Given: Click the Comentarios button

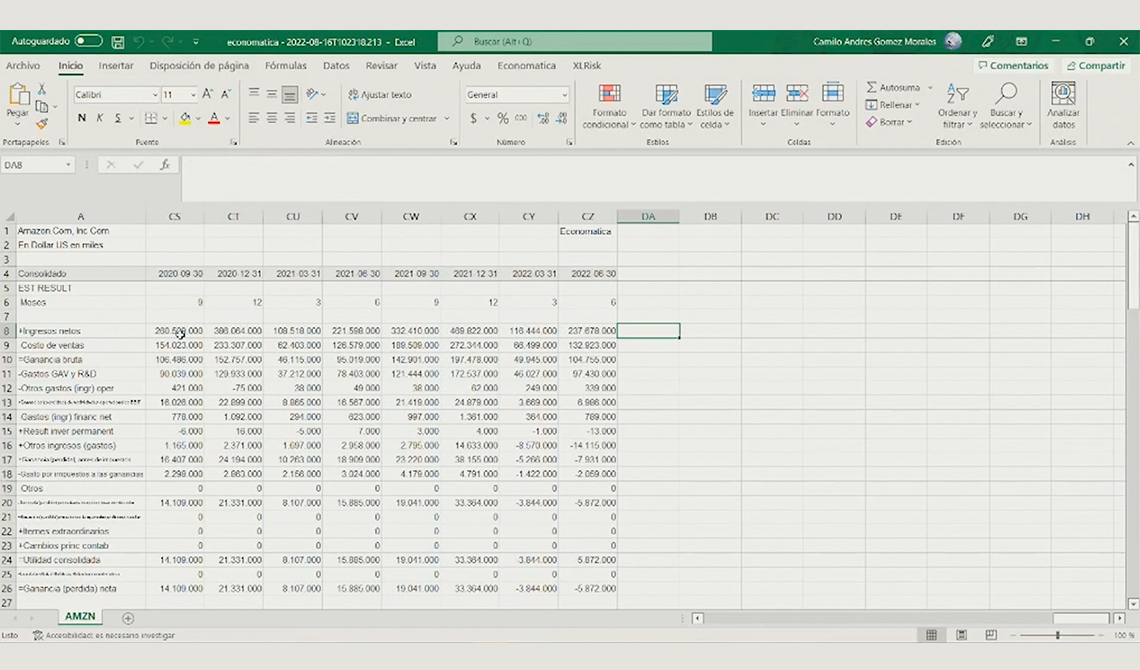Looking at the screenshot, I should pyautogui.click(x=1013, y=65).
